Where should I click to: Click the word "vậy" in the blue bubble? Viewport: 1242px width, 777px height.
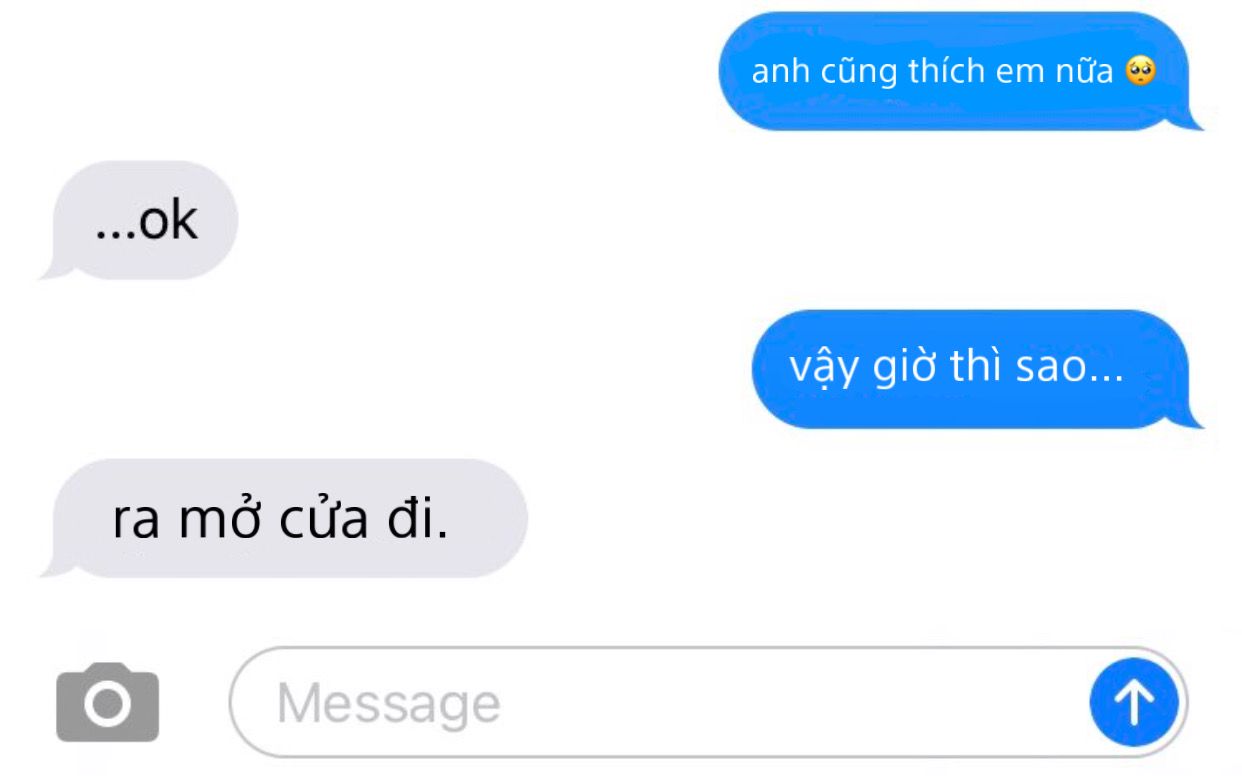coord(825,369)
